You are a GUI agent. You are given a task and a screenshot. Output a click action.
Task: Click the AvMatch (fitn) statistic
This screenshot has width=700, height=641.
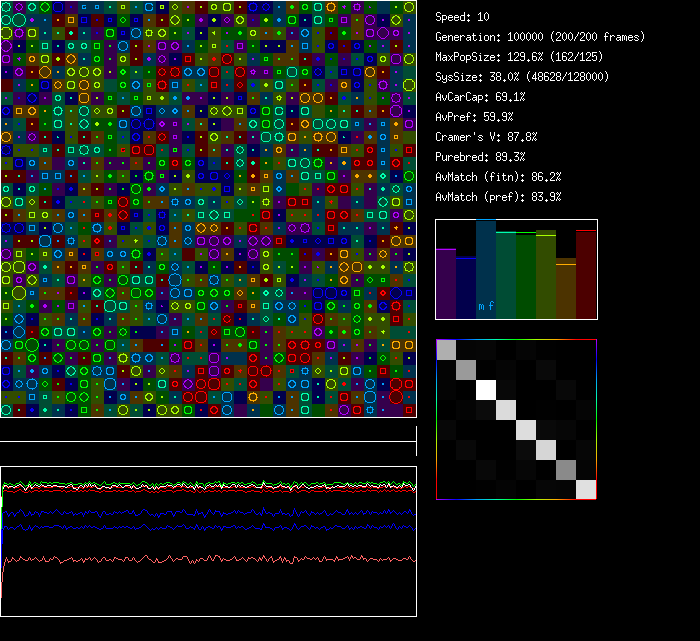[x=498, y=177]
